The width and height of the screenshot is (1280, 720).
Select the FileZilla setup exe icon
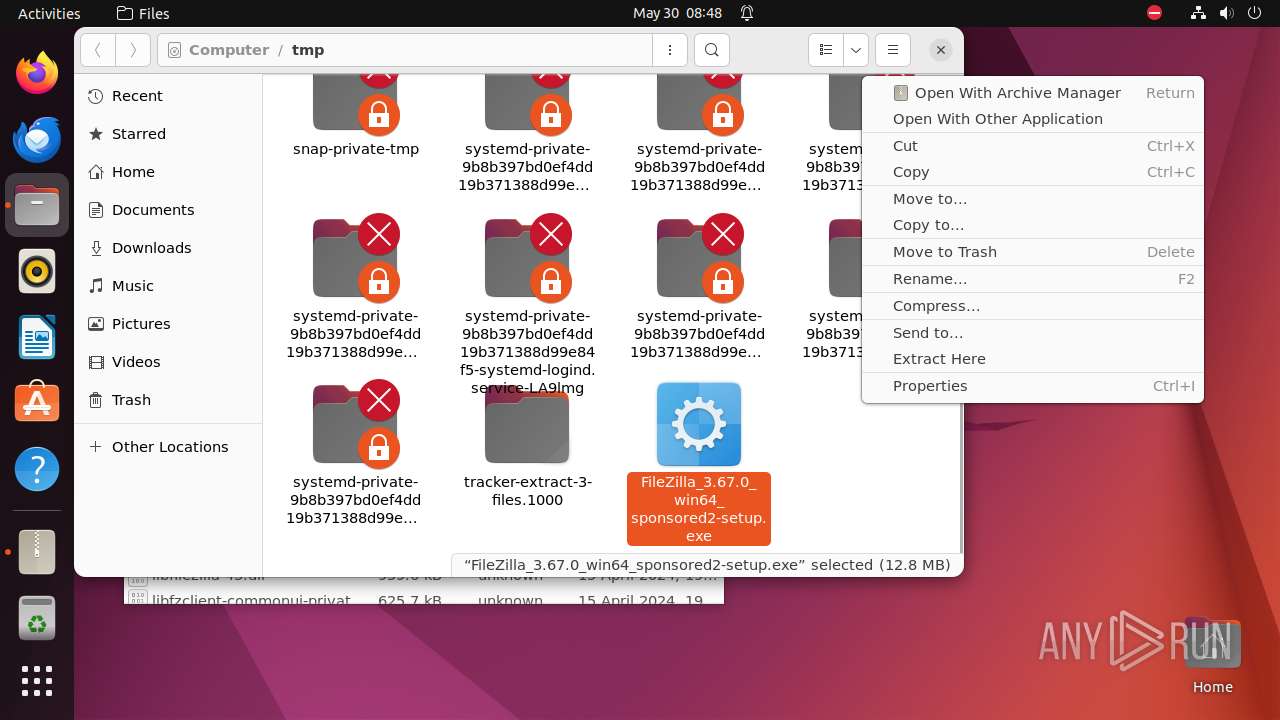(x=699, y=424)
